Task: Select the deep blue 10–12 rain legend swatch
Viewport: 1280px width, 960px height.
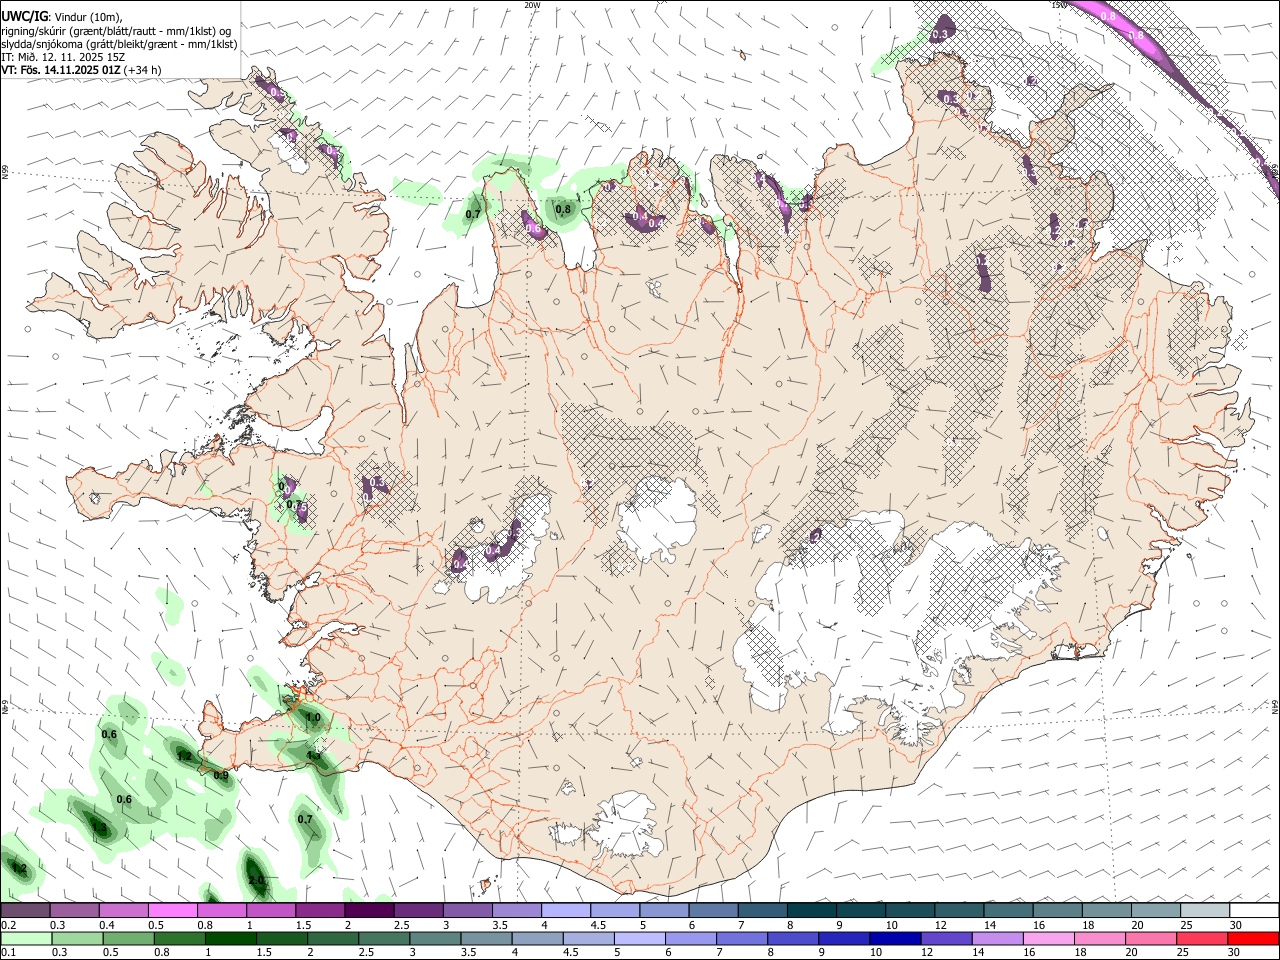Action: (x=895, y=938)
